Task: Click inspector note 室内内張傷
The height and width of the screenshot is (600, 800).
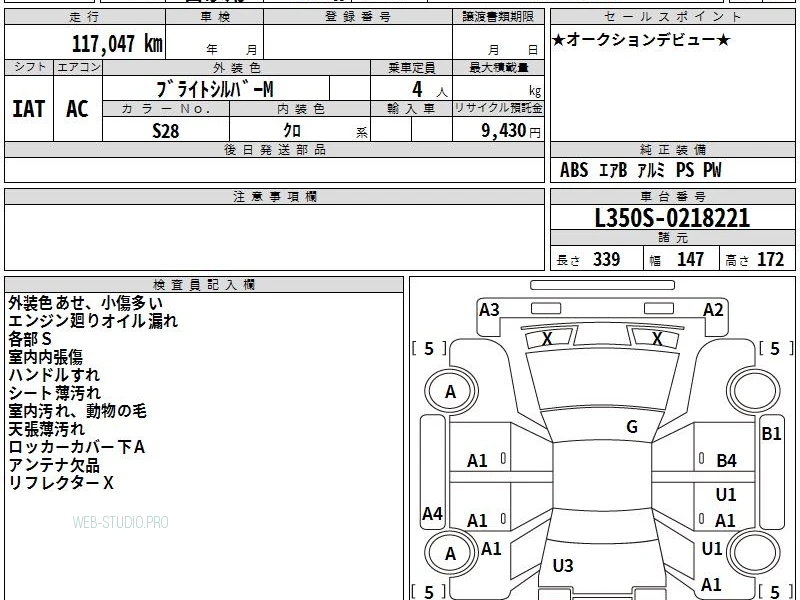Action: (45, 357)
